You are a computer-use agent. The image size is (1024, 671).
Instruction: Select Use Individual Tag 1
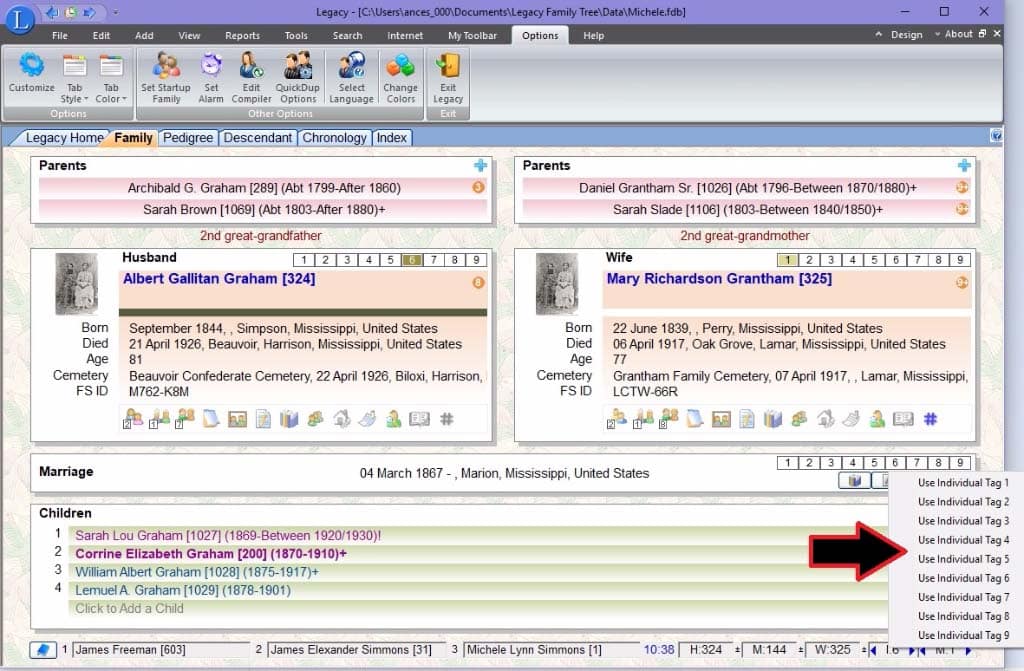pos(963,483)
